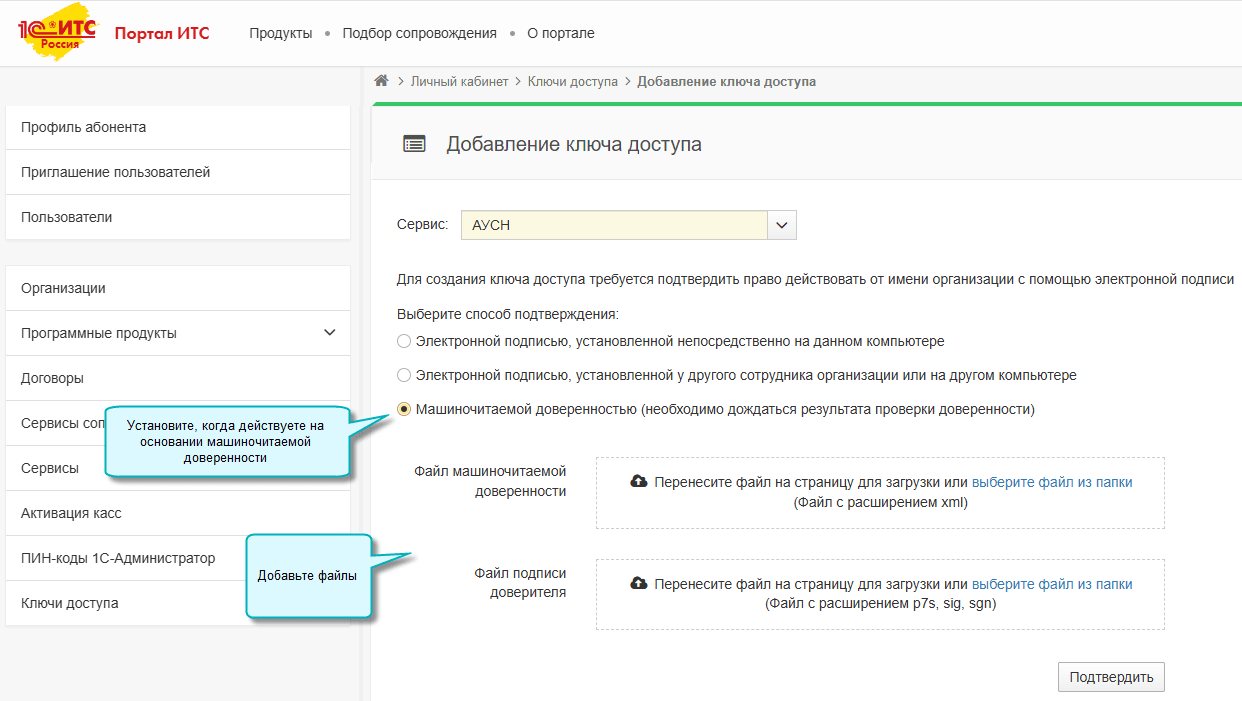1242x701 pixels.
Task: Click the home icon in breadcrumbs
Action: 381,81
